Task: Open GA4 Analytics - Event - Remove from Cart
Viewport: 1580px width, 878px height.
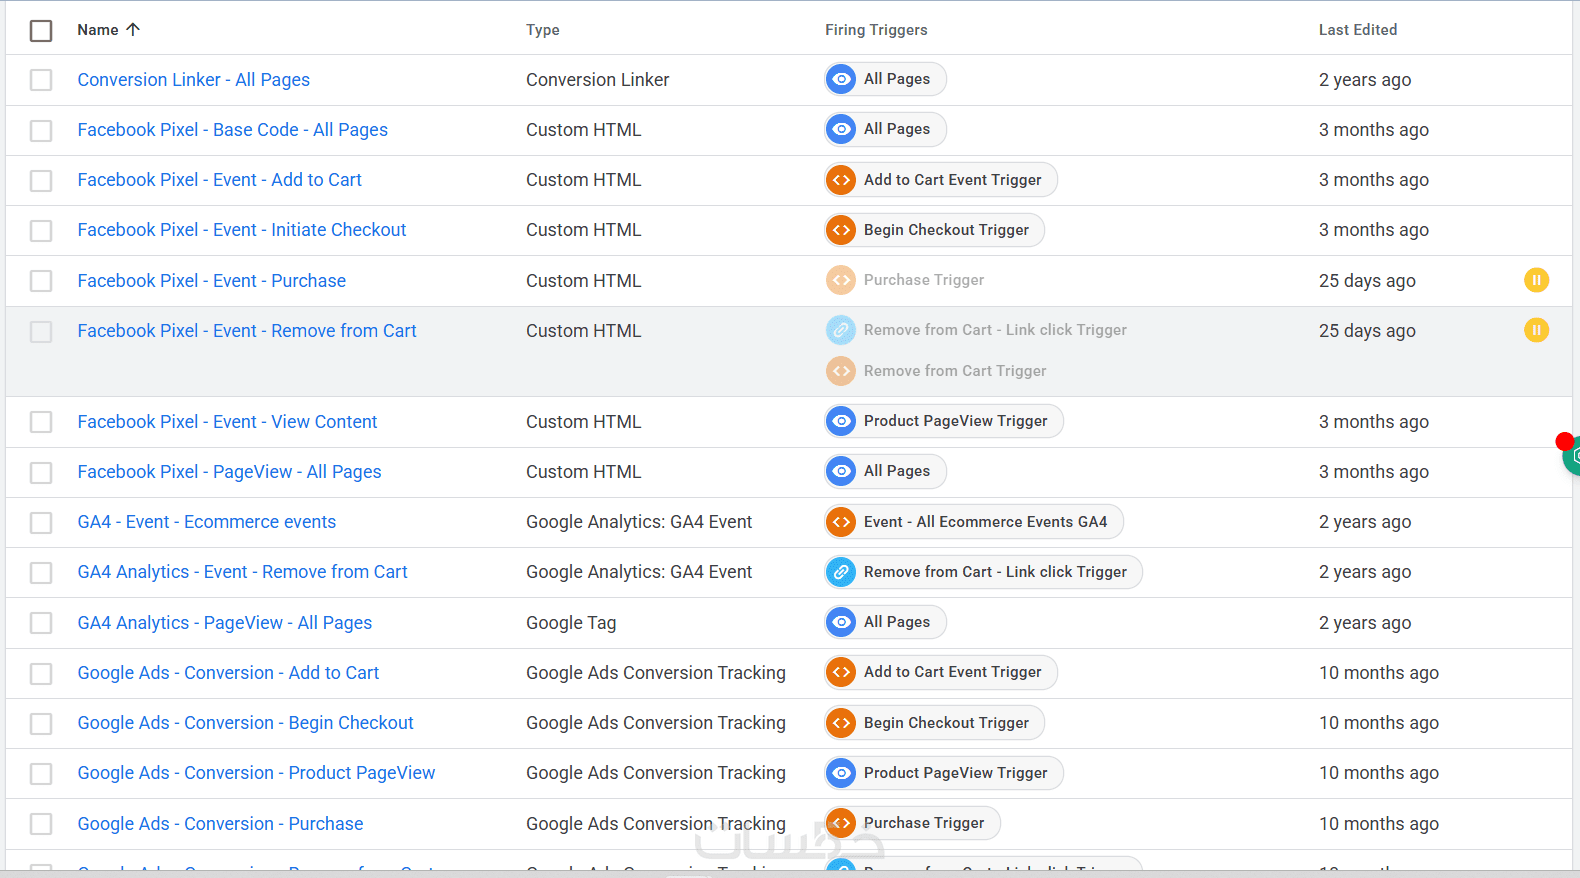Action: point(243,572)
